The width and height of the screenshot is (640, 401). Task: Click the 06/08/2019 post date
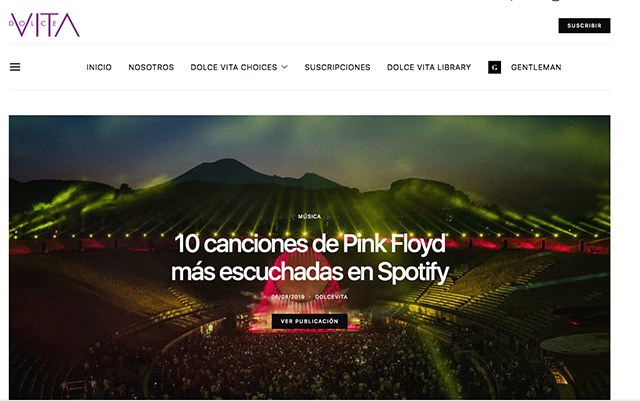(x=288, y=297)
